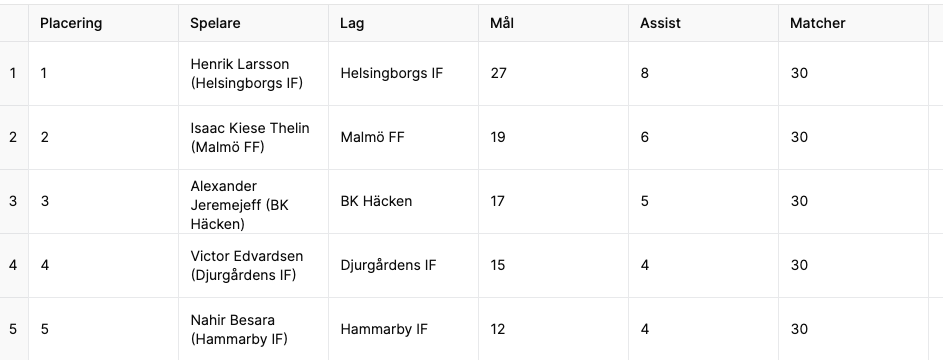Click the goals cell showing 15
The width and height of the screenshot is (943, 360).
click(553, 266)
